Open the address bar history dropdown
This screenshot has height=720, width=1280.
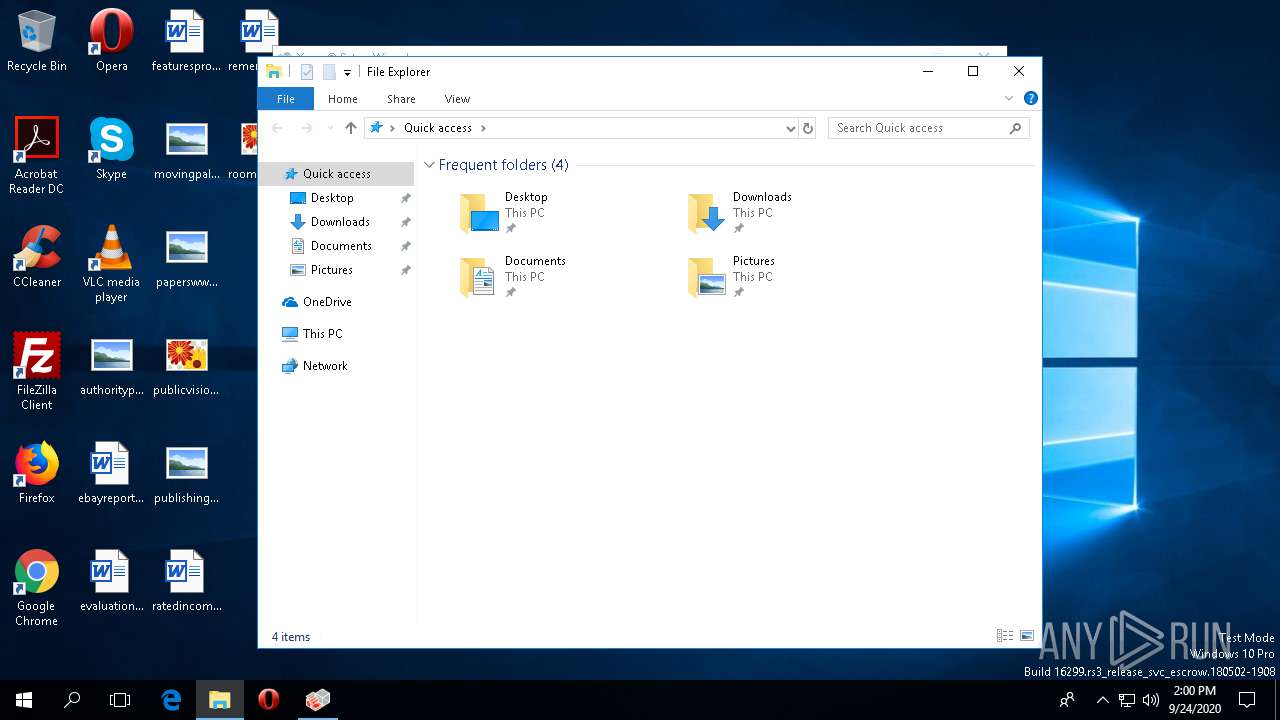[790, 128]
